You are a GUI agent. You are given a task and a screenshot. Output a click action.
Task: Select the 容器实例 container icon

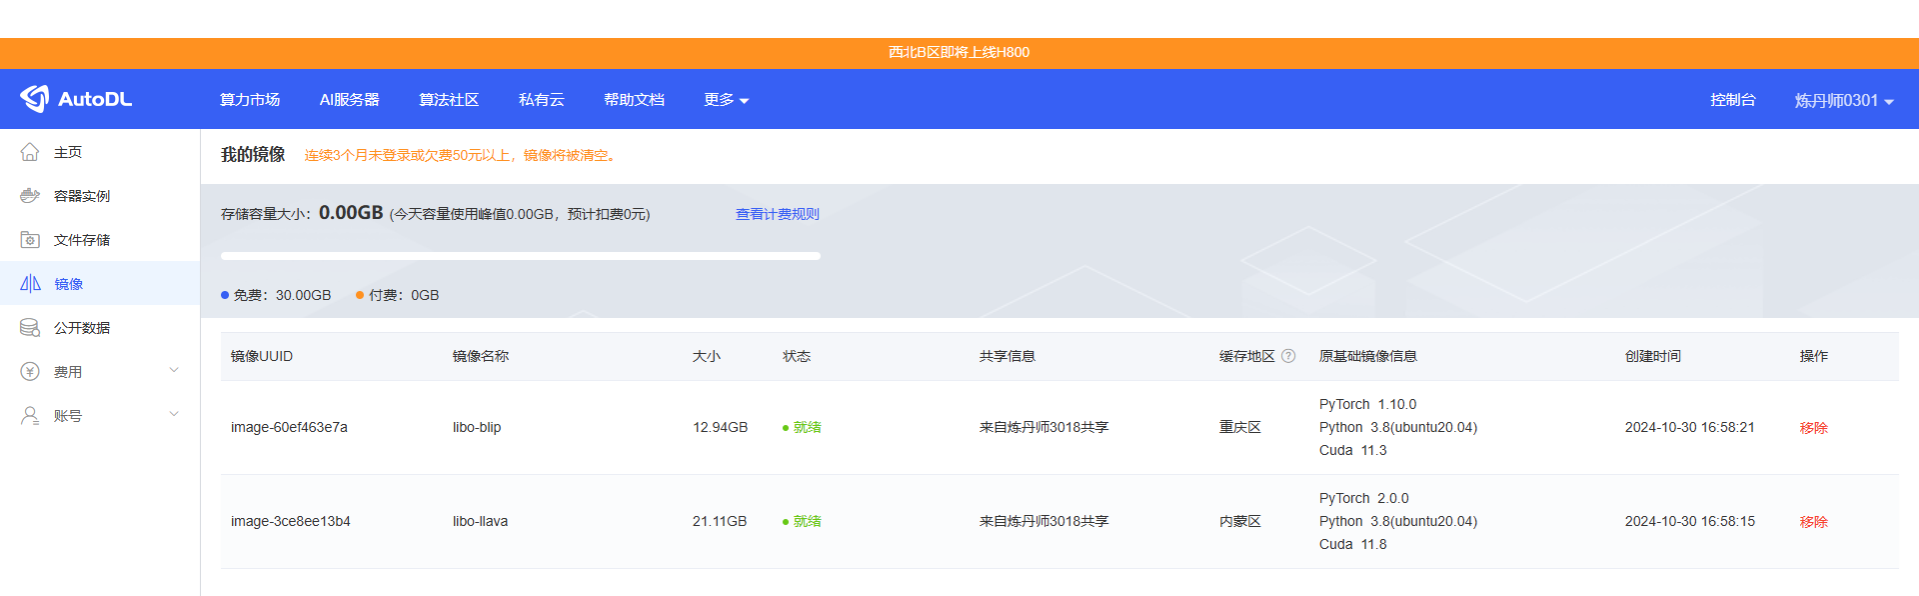(x=30, y=196)
